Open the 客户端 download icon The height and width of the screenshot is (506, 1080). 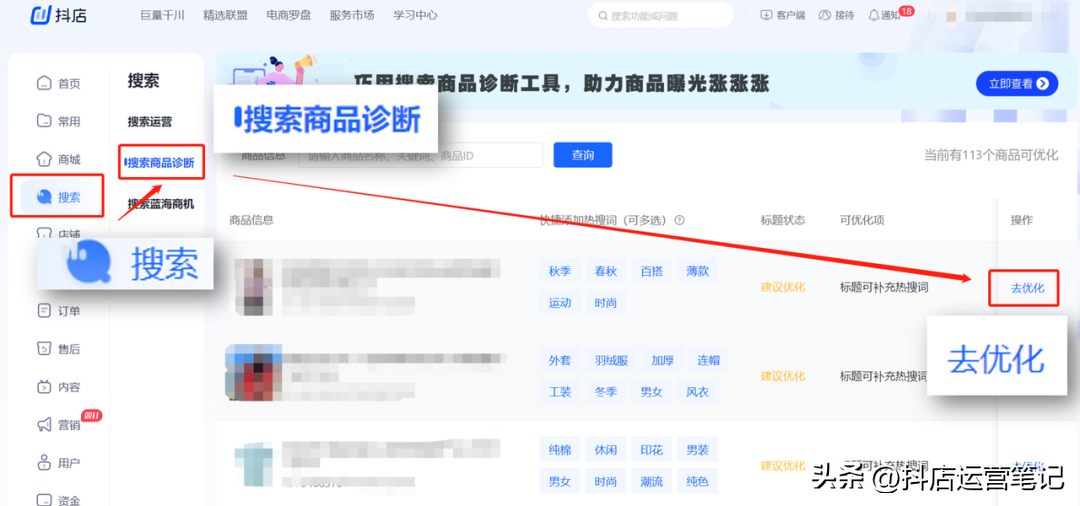click(x=782, y=15)
